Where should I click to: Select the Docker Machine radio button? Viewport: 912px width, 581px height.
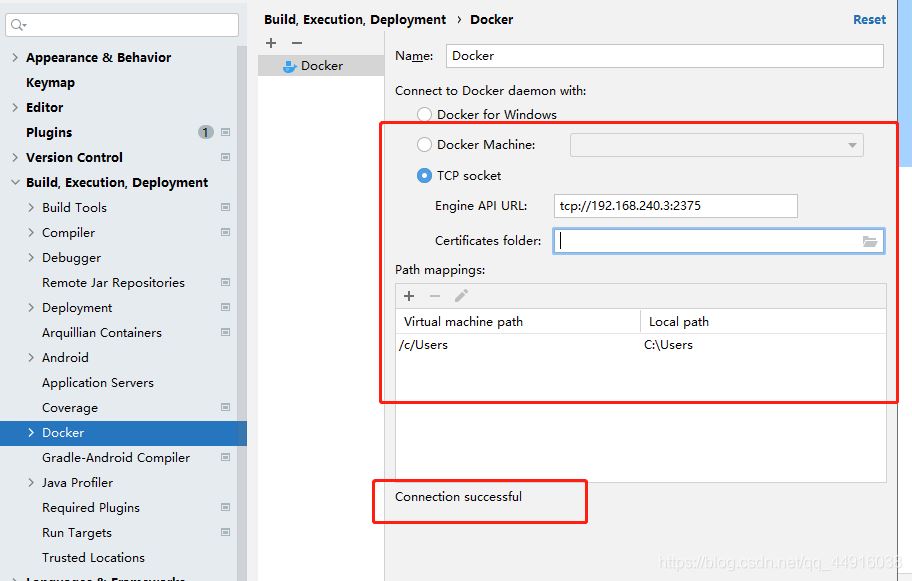click(424, 145)
